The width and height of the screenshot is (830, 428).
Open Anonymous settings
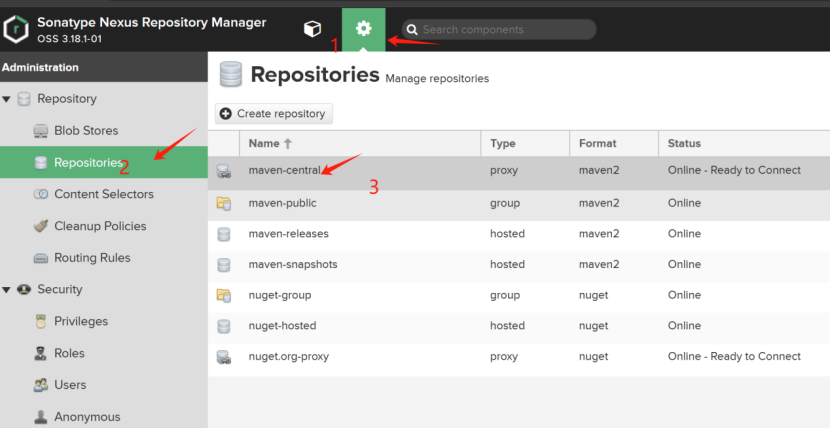pos(87,417)
